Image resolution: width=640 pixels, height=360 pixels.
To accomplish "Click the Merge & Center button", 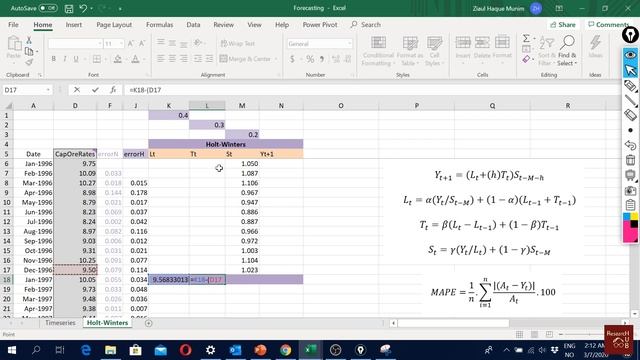I will tap(246, 59).
